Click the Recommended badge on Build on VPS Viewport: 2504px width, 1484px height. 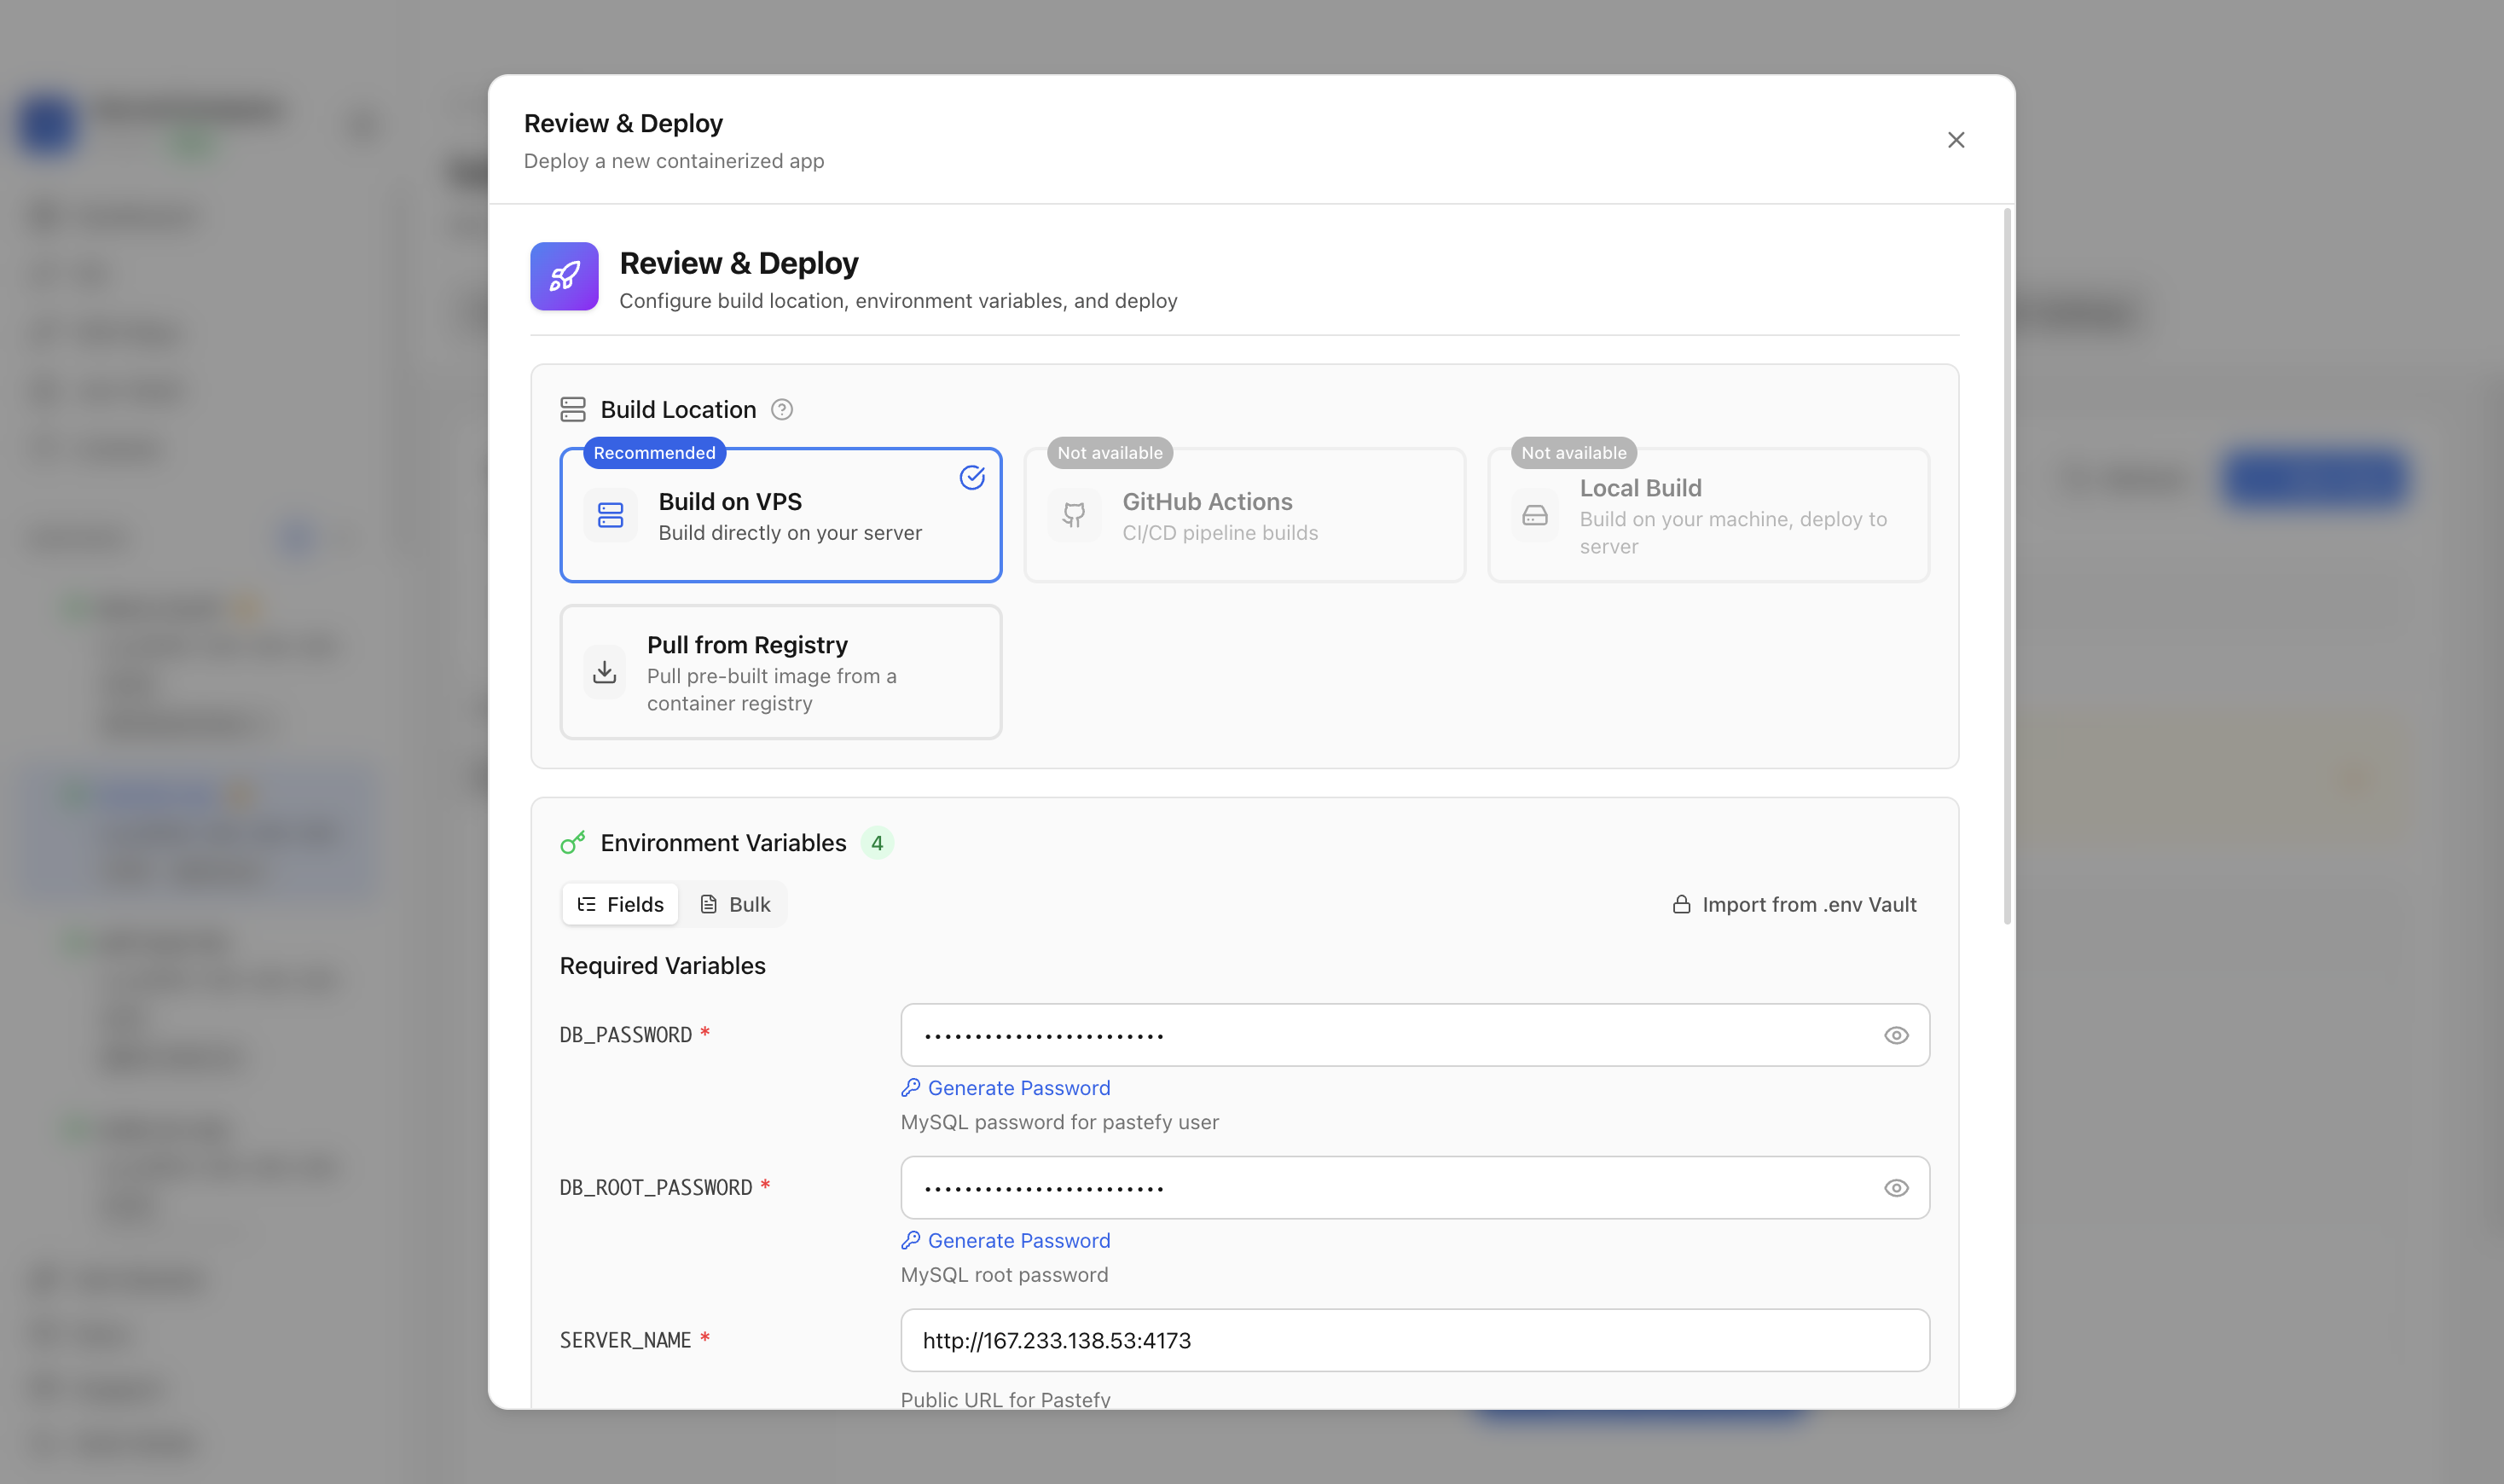tap(654, 453)
